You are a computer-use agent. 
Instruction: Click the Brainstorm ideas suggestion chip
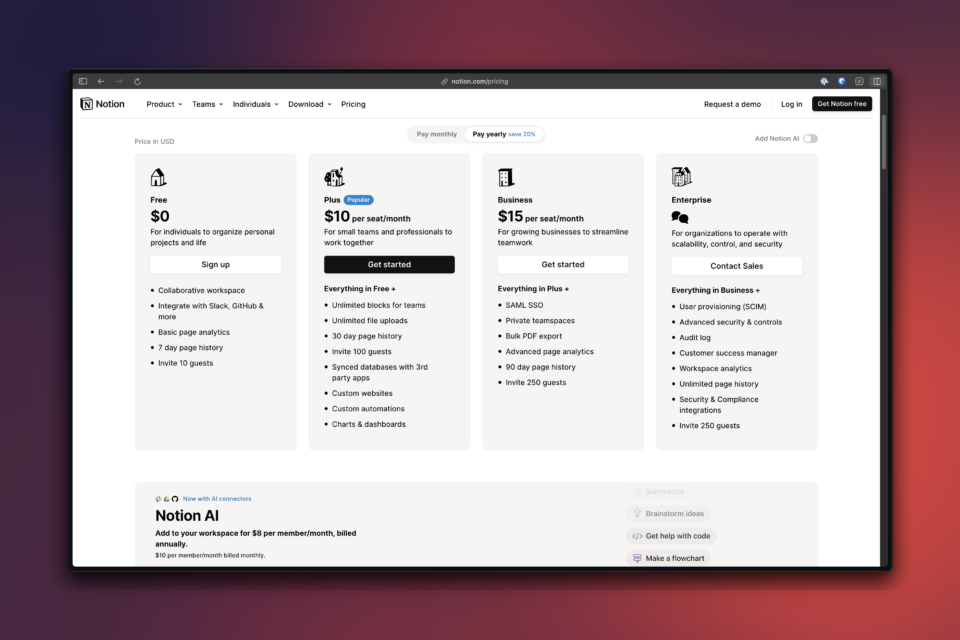[668, 513]
